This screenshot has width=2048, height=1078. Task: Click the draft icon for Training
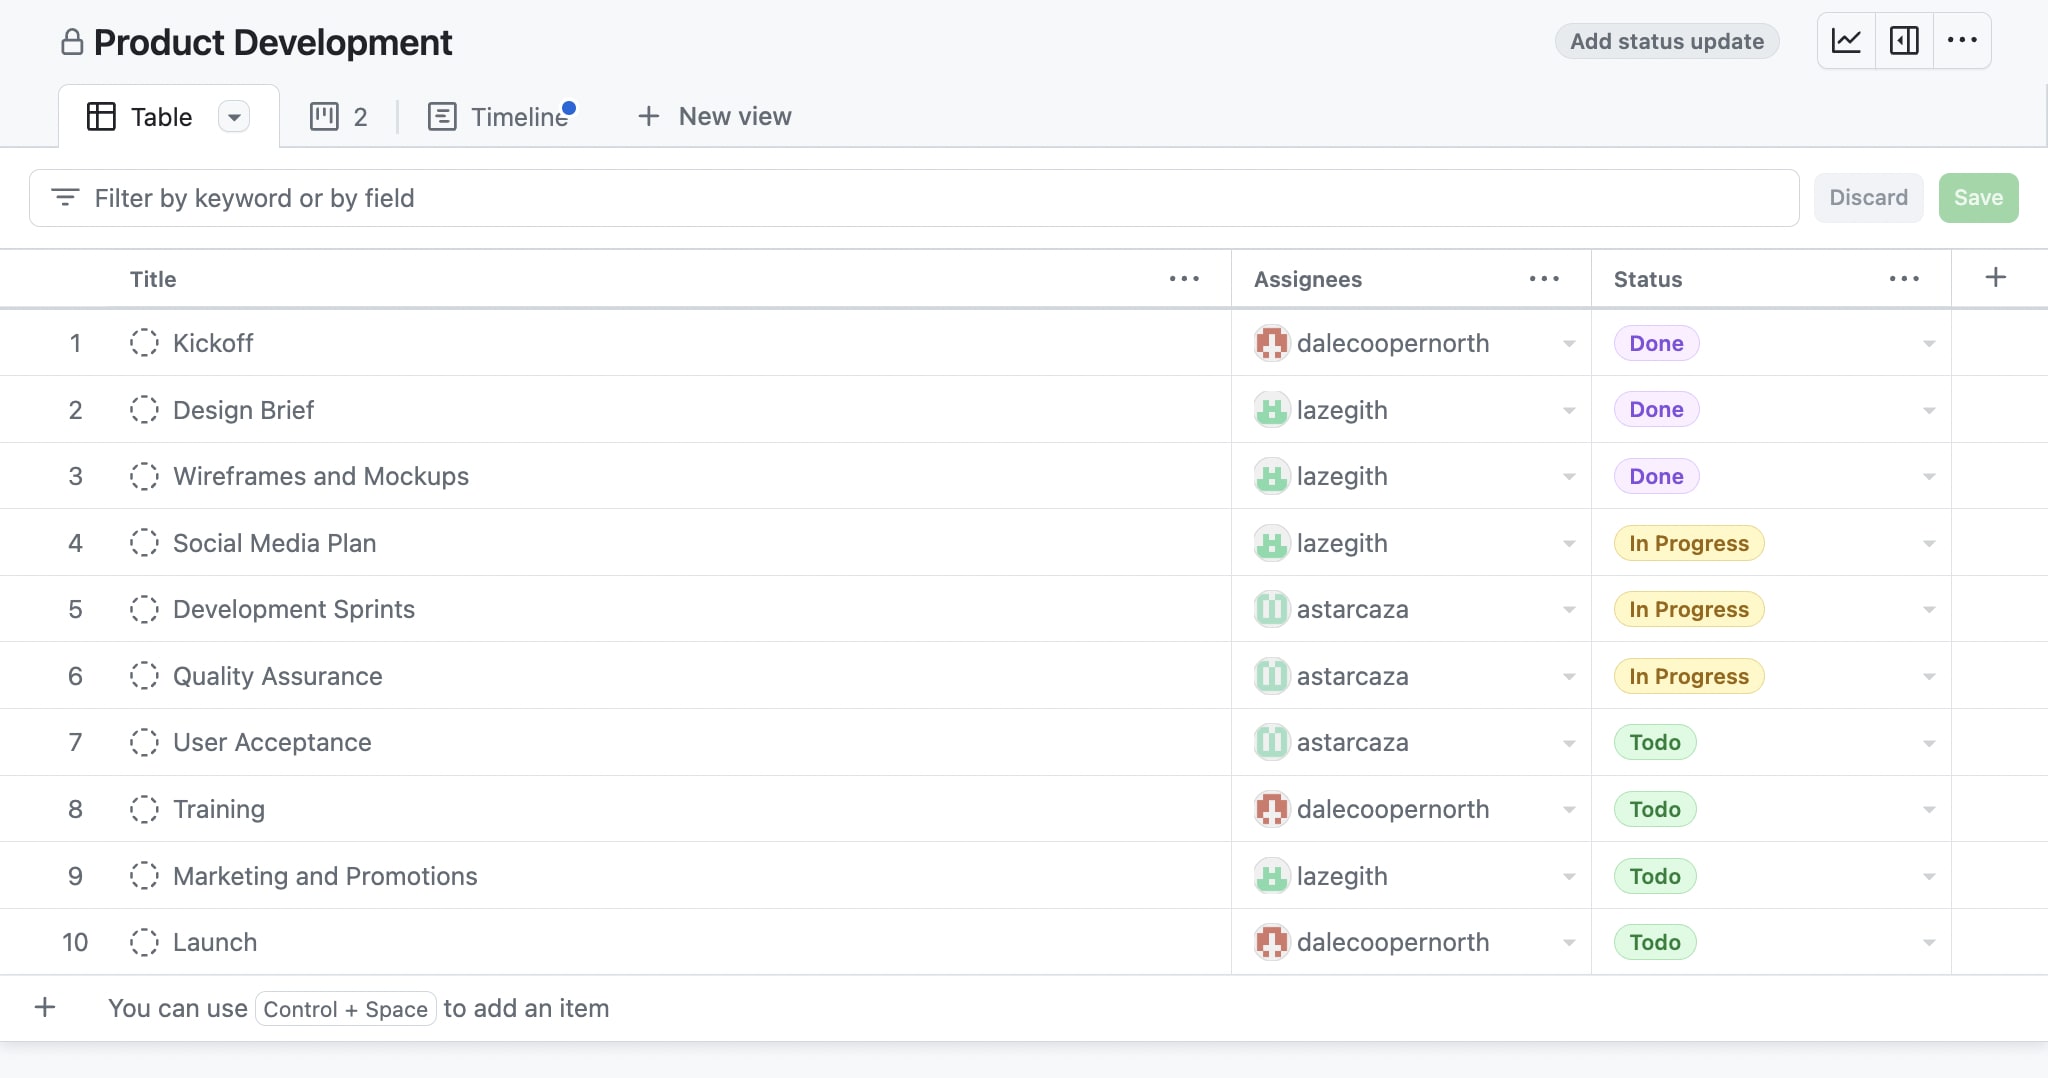[x=144, y=809]
